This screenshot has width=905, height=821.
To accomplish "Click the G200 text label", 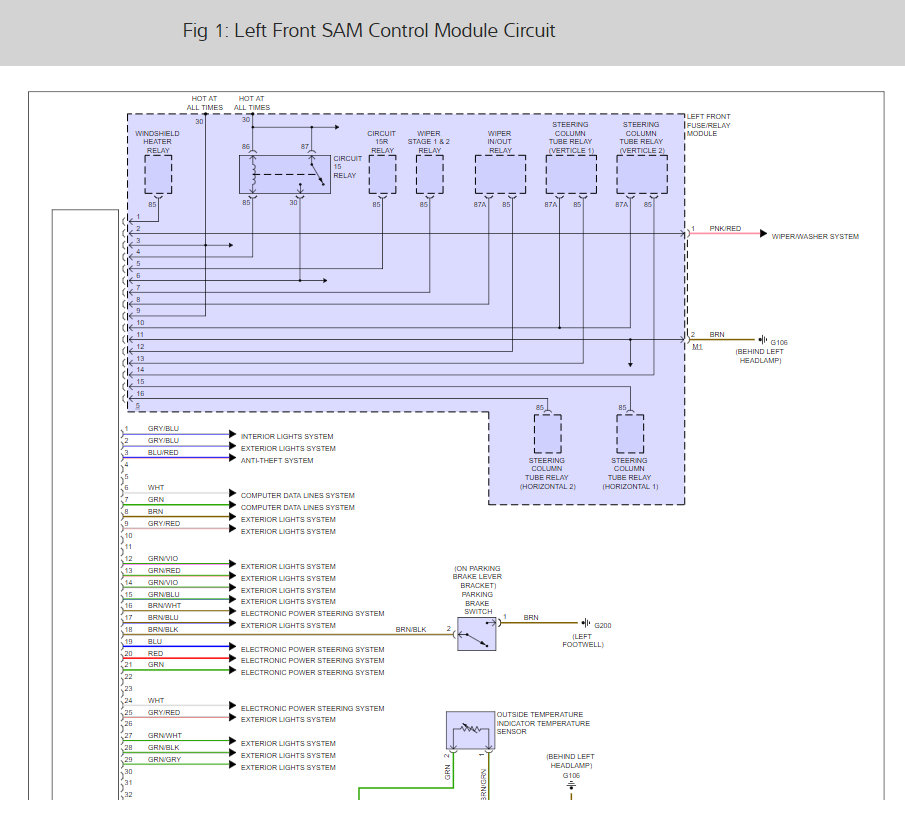I will tap(603, 625).
